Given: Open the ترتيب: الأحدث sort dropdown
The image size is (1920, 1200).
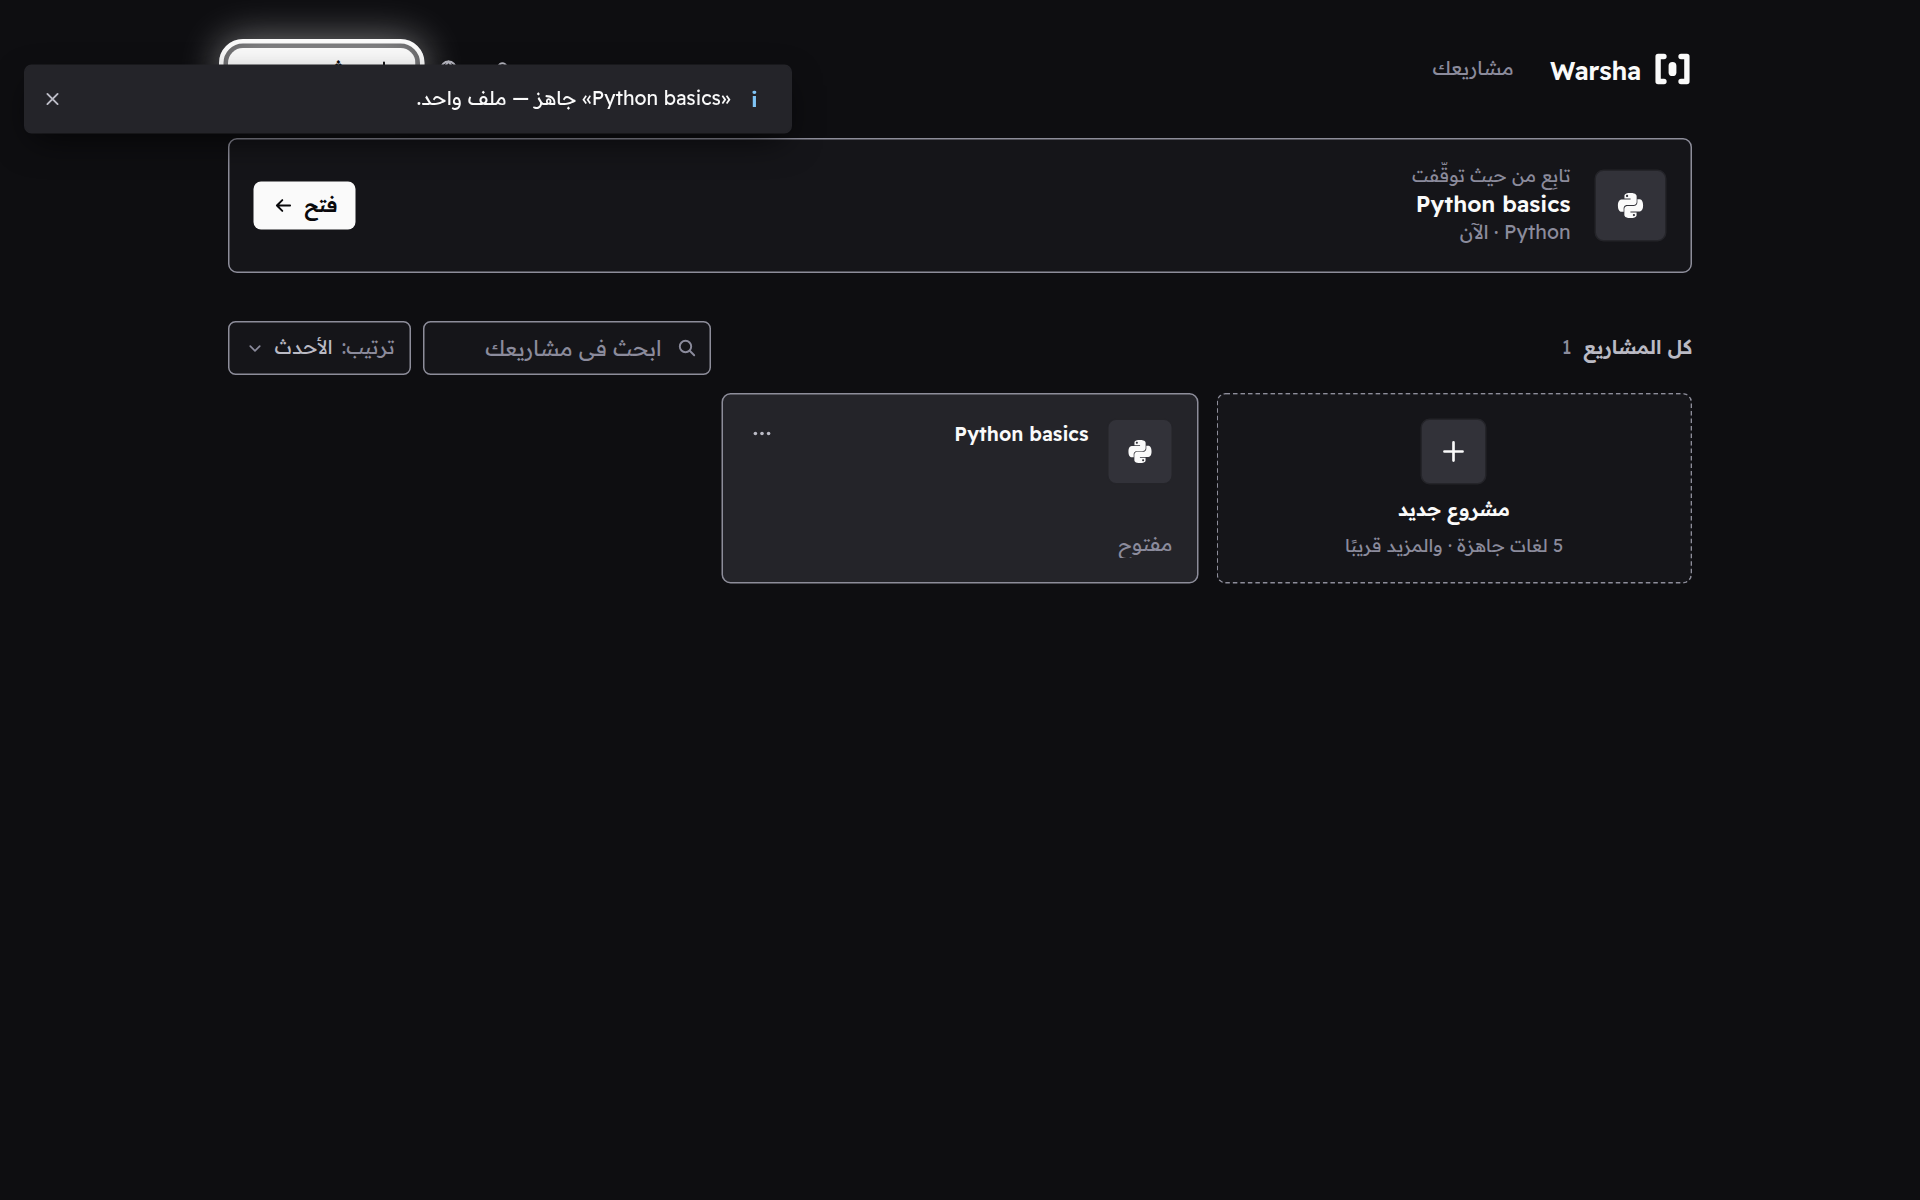Looking at the screenshot, I should (319, 348).
